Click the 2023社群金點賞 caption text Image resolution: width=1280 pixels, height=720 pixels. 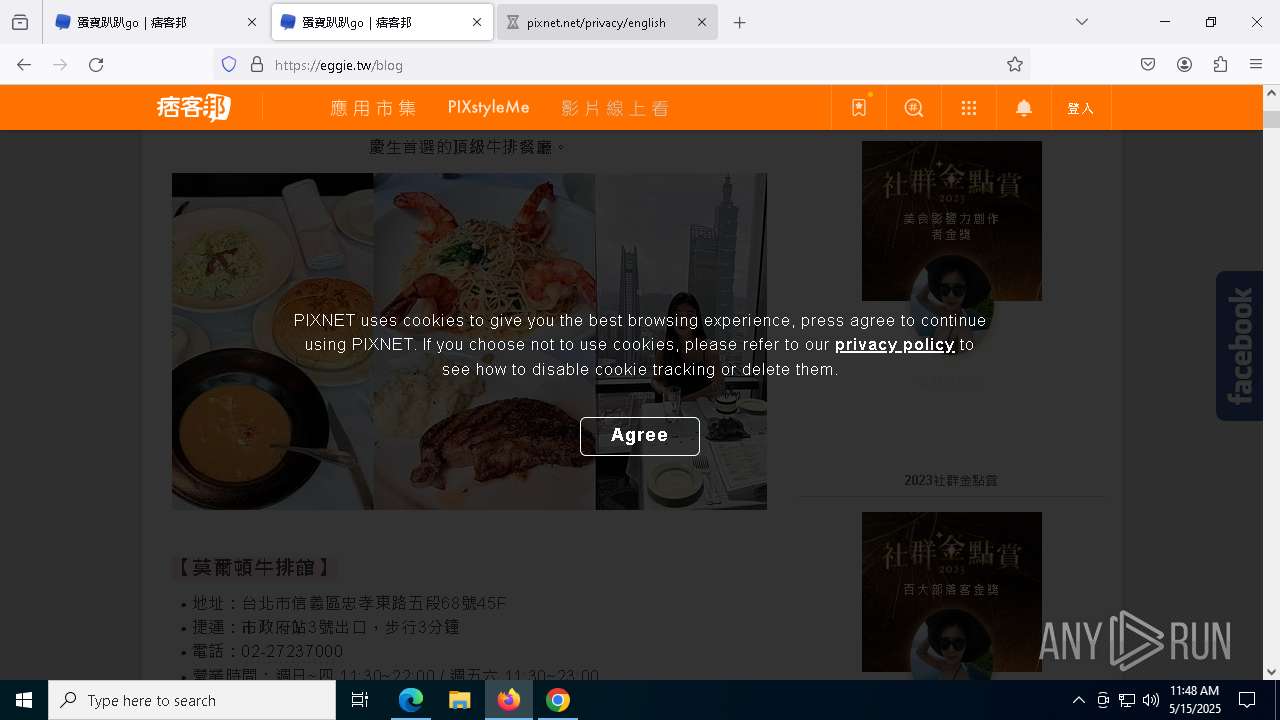pos(951,480)
